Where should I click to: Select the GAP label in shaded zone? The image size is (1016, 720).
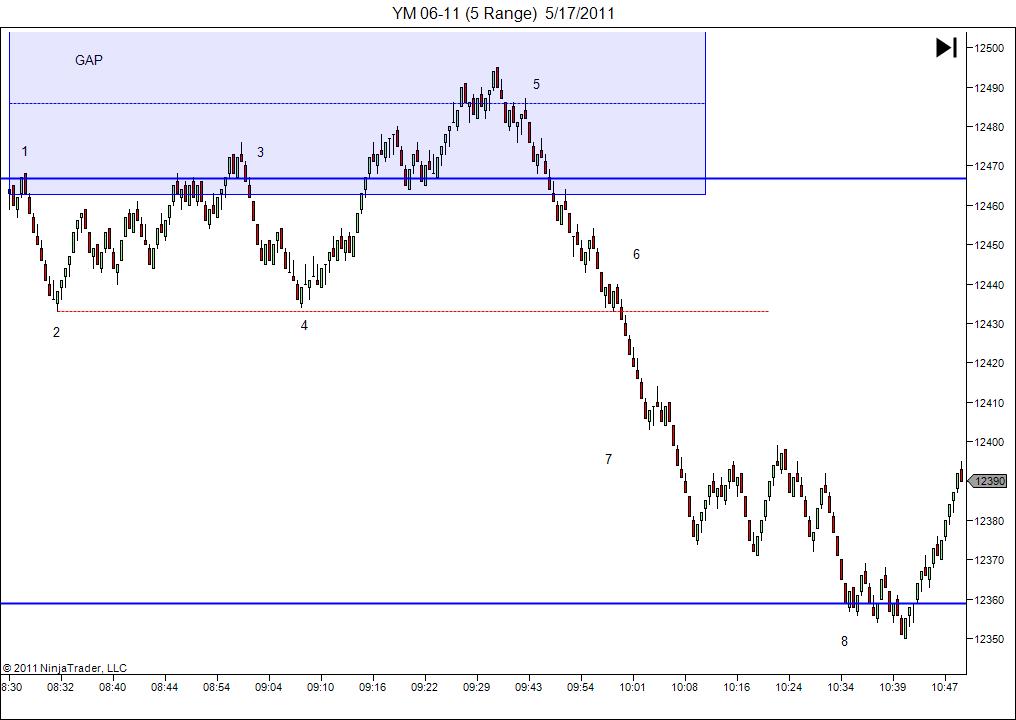[x=89, y=60]
